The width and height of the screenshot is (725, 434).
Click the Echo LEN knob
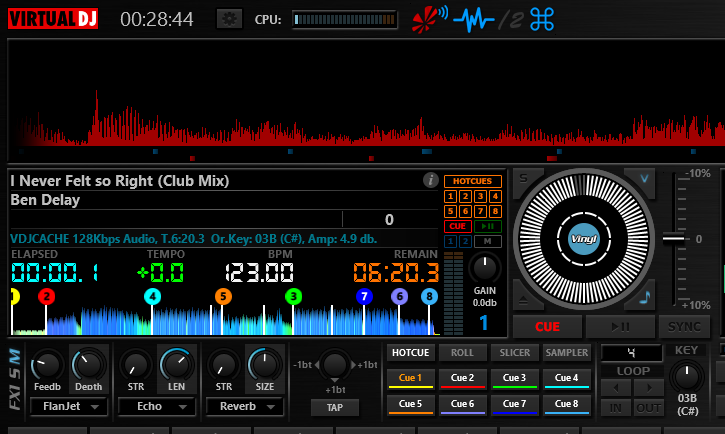(176, 366)
